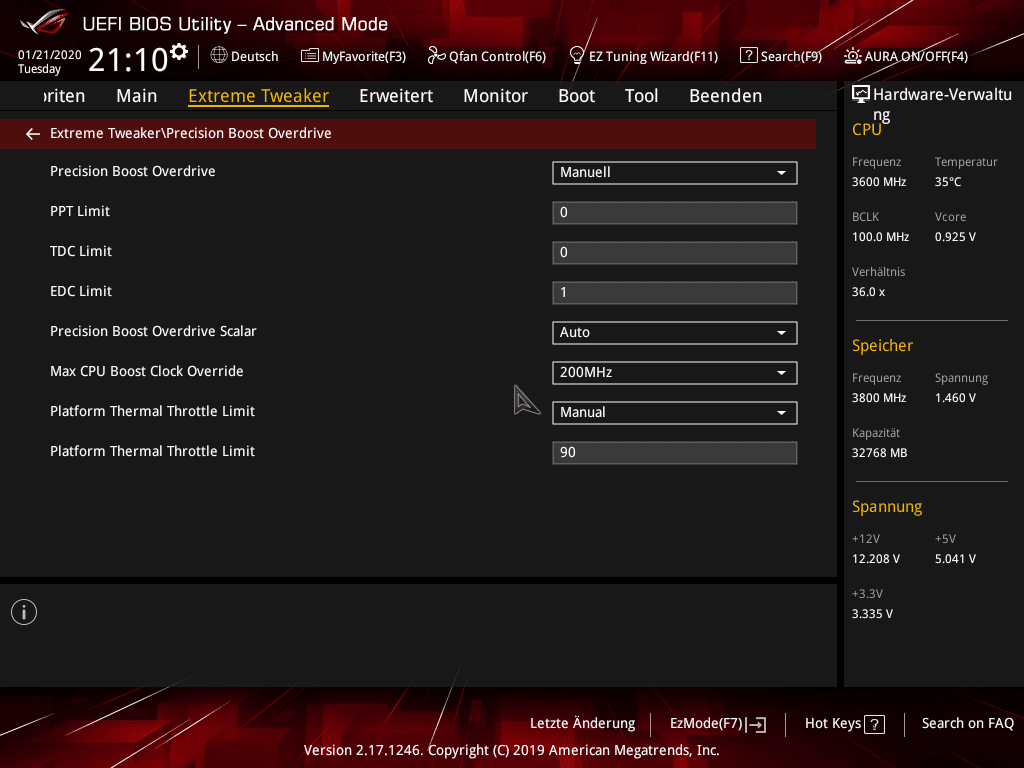
Task: Click Letzte Änderung
Action: pyautogui.click(x=583, y=724)
